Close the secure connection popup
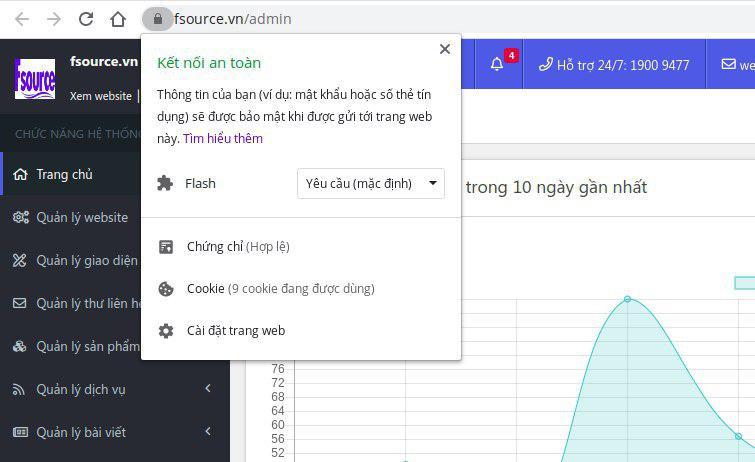The width and height of the screenshot is (755, 462). [x=445, y=49]
